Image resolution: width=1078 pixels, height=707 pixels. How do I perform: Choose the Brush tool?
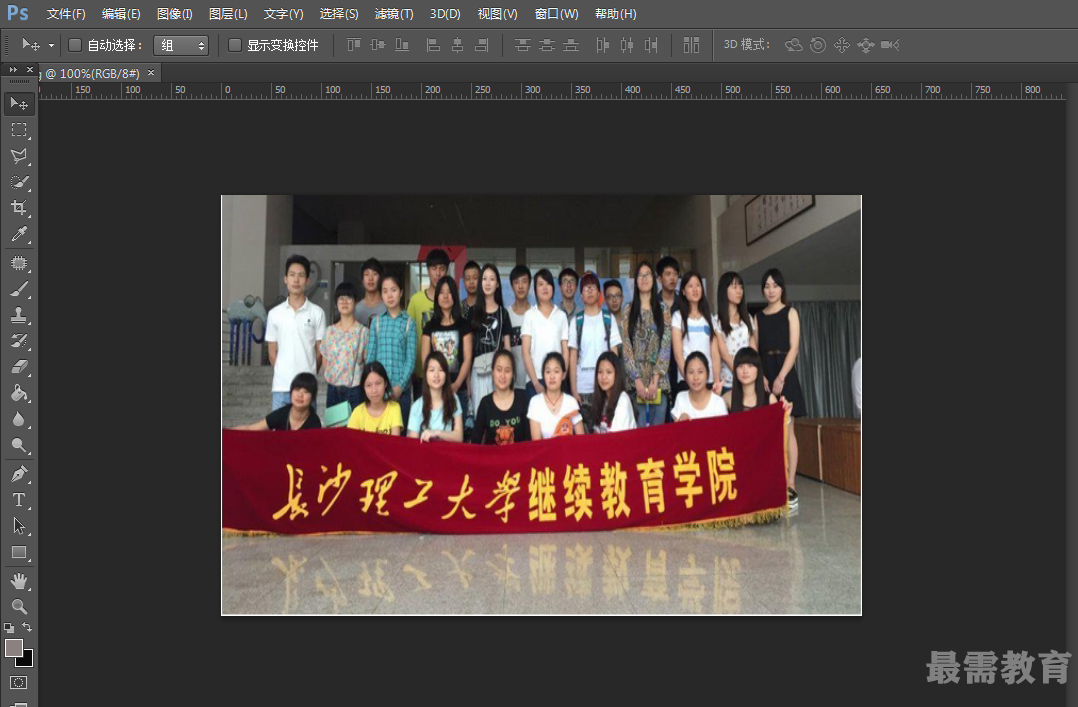pyautogui.click(x=19, y=290)
